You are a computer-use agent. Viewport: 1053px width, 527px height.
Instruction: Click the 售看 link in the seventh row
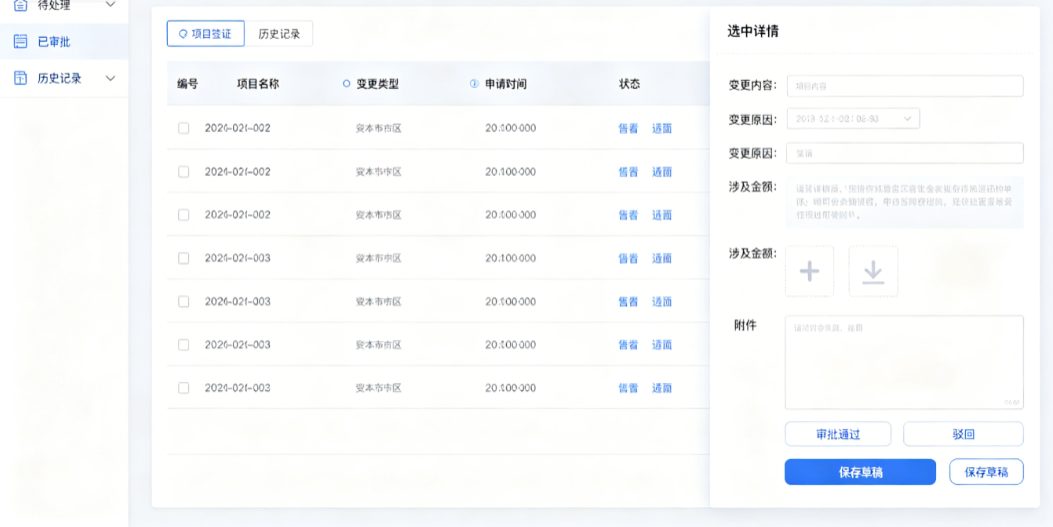628,388
